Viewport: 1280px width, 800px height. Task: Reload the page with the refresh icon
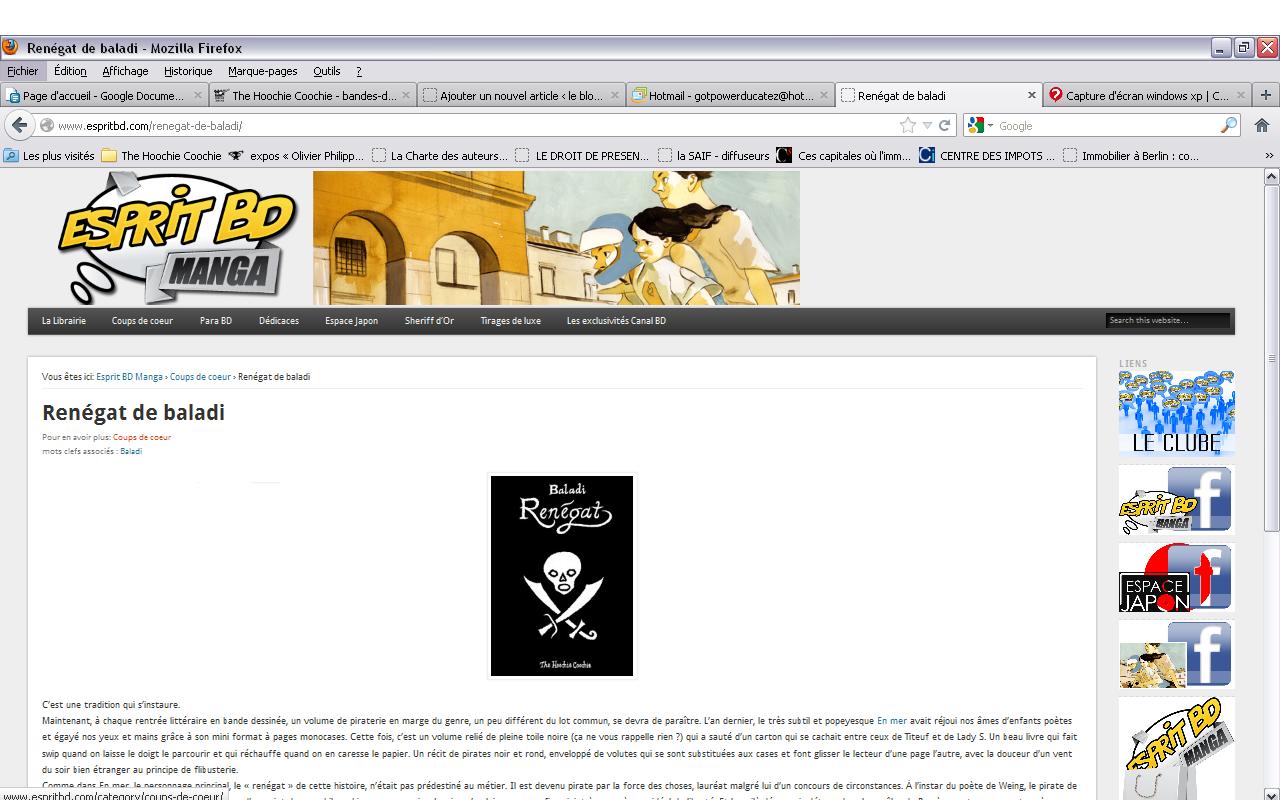pyautogui.click(x=944, y=125)
